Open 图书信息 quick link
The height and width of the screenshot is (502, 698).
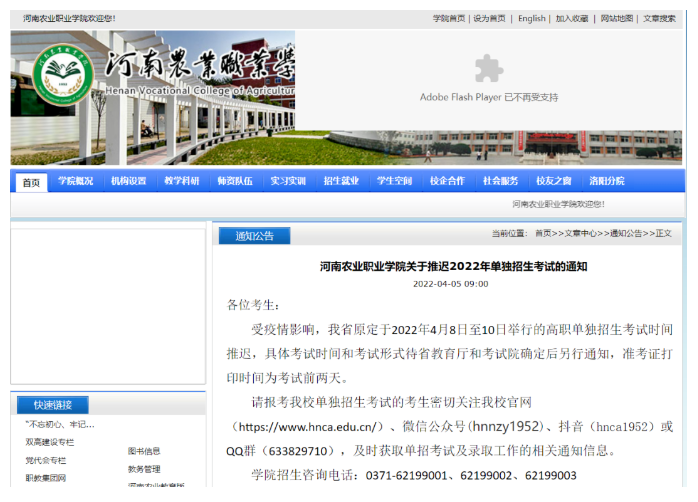tap(144, 451)
